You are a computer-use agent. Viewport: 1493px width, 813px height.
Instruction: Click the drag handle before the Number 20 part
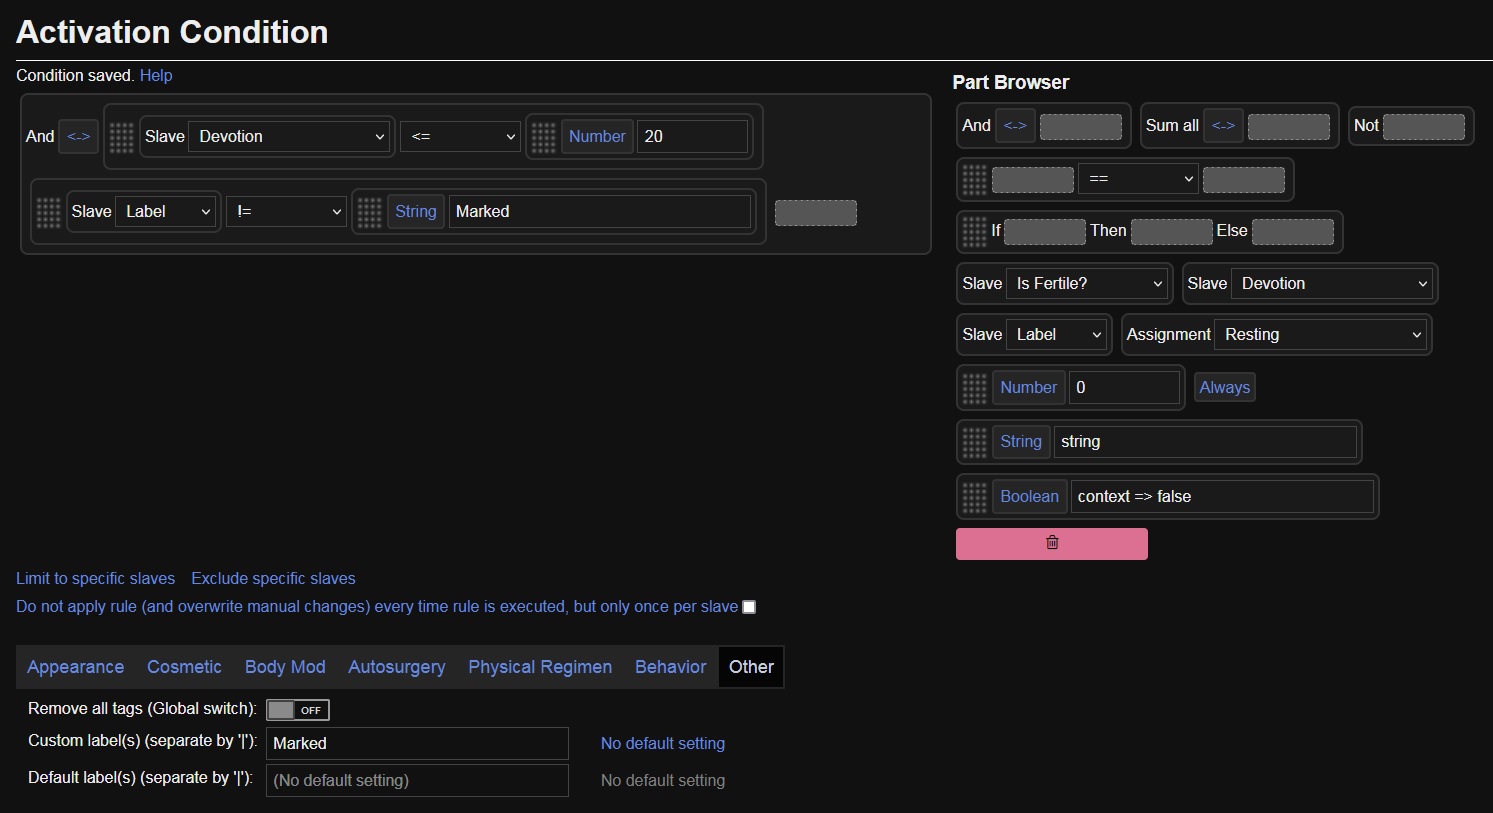543,137
